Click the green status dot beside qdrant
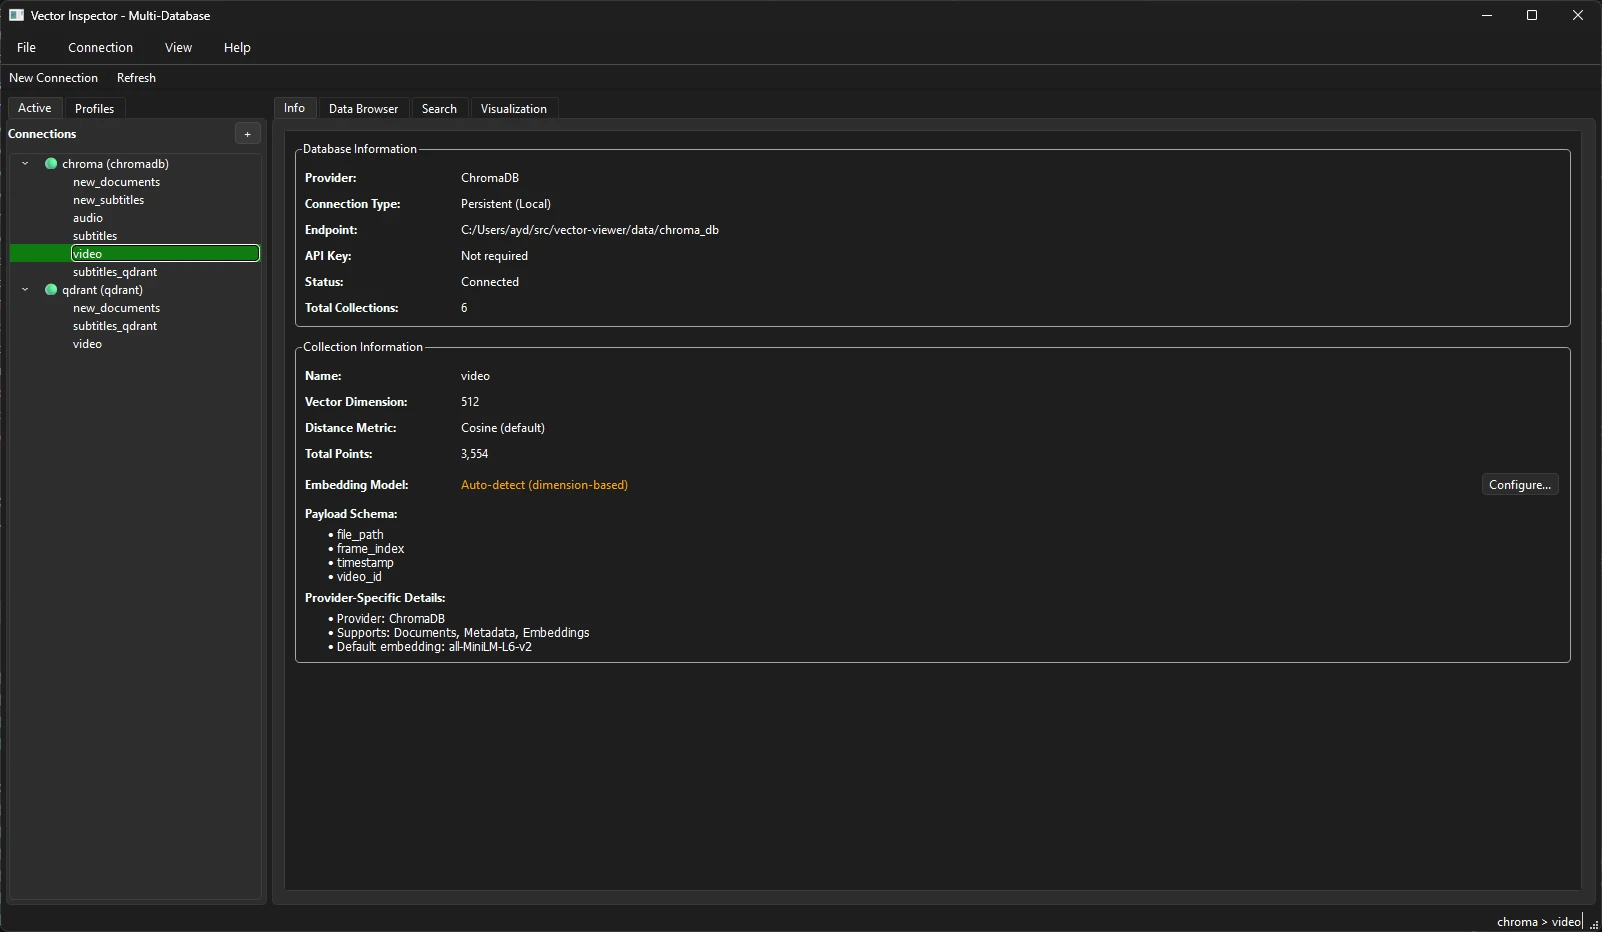Screen dimensions: 1602x932 [x=51, y=290]
